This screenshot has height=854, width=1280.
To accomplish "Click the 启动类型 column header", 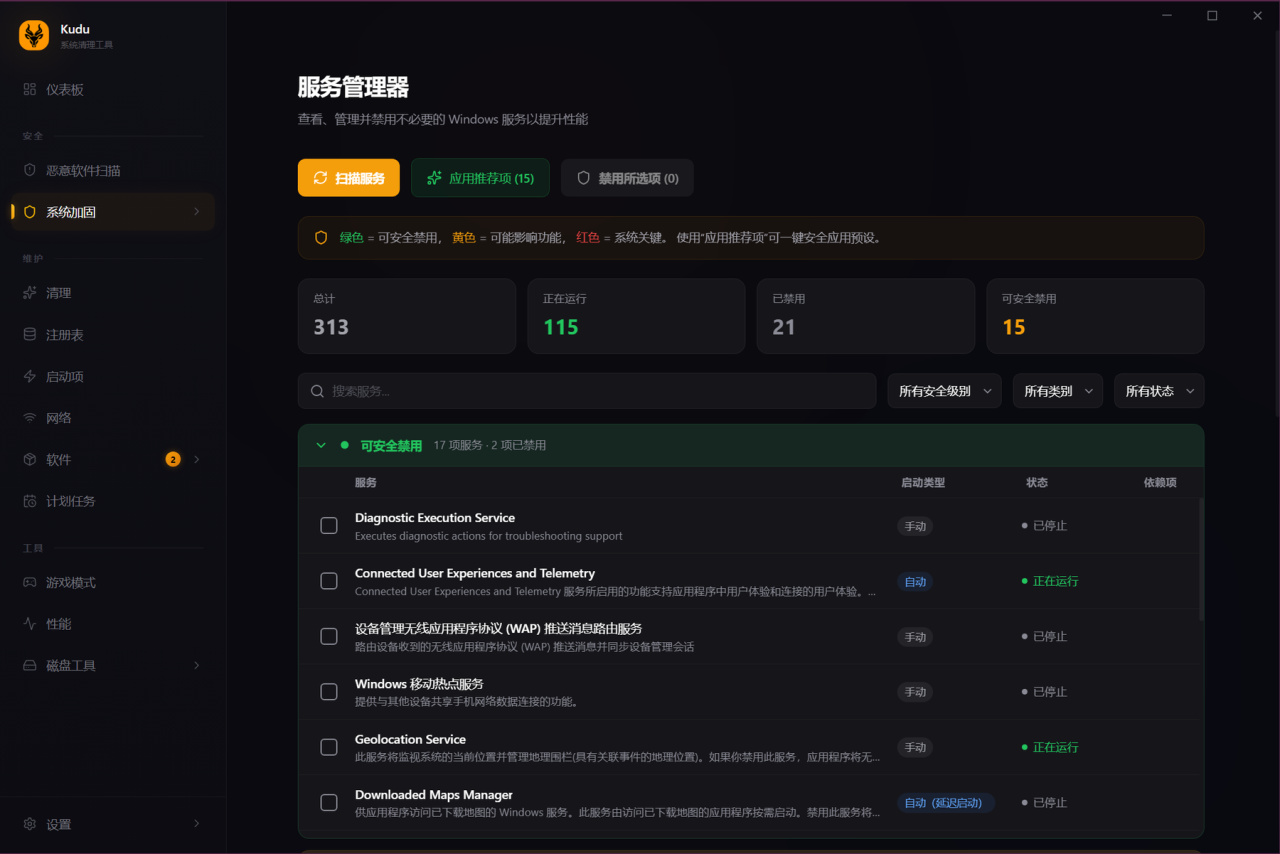I will 923,483.
